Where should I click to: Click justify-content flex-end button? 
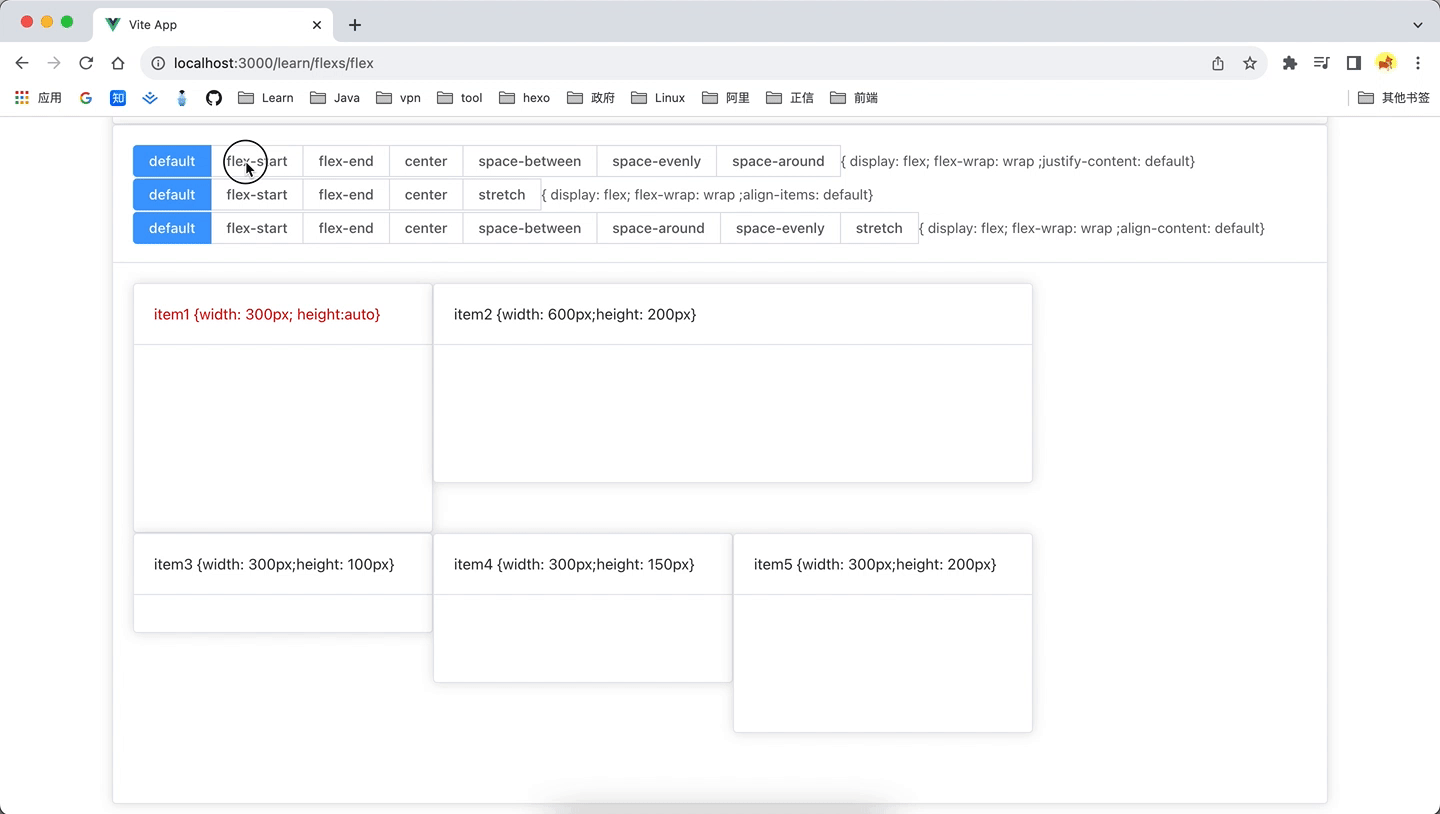tap(346, 161)
